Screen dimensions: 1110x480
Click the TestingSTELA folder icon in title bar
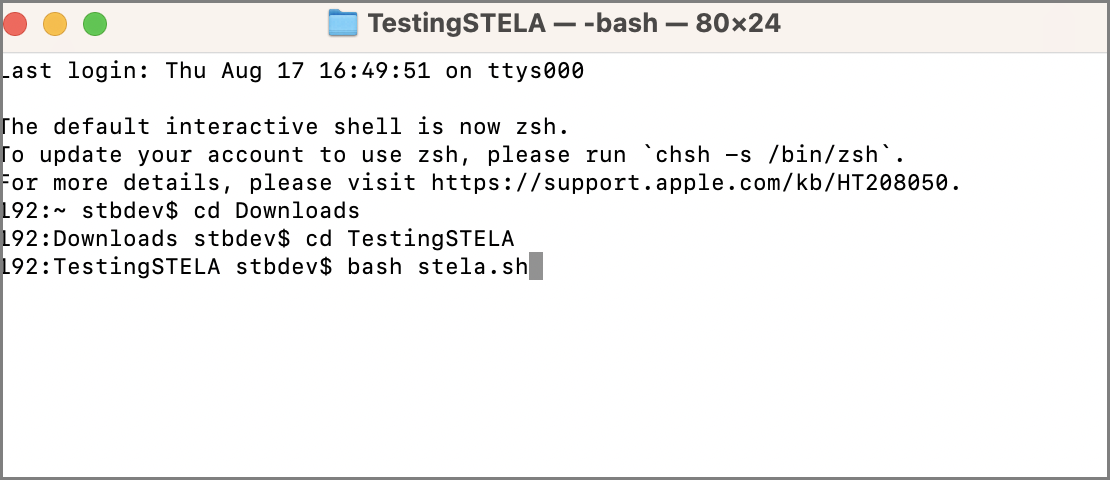(343, 23)
